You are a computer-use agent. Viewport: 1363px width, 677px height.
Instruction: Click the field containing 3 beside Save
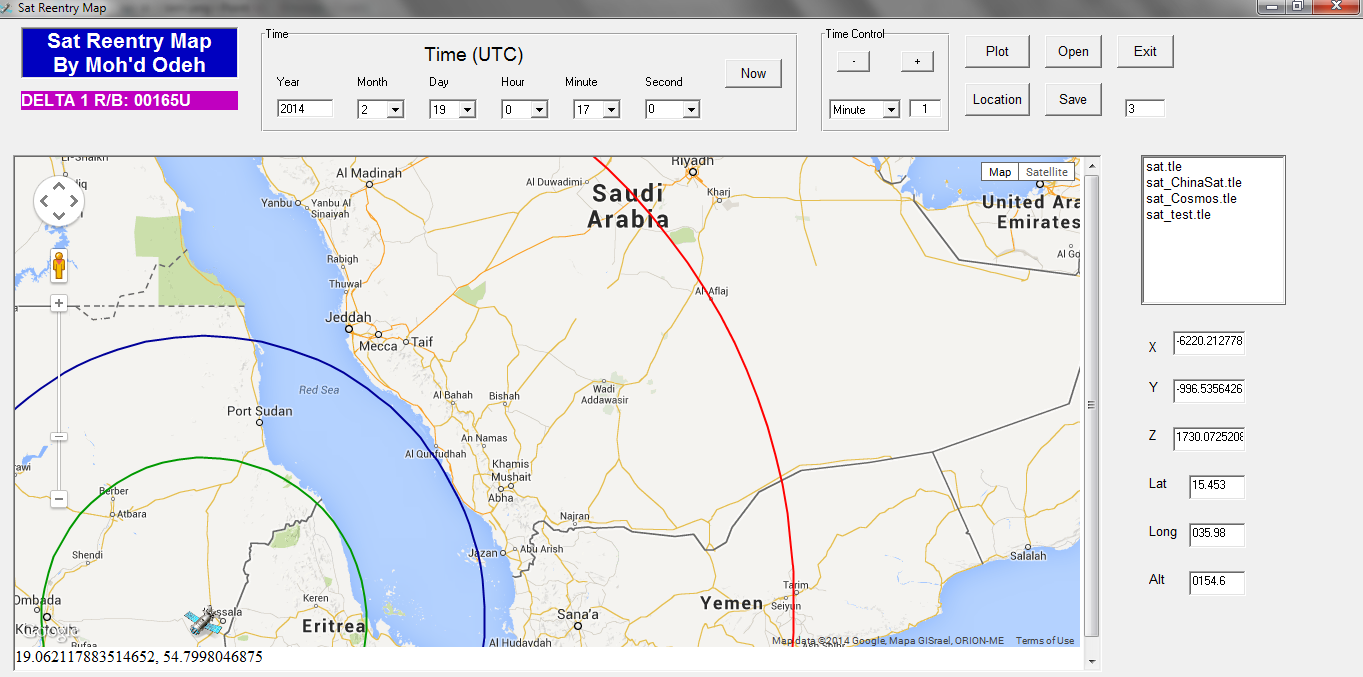(x=1145, y=109)
